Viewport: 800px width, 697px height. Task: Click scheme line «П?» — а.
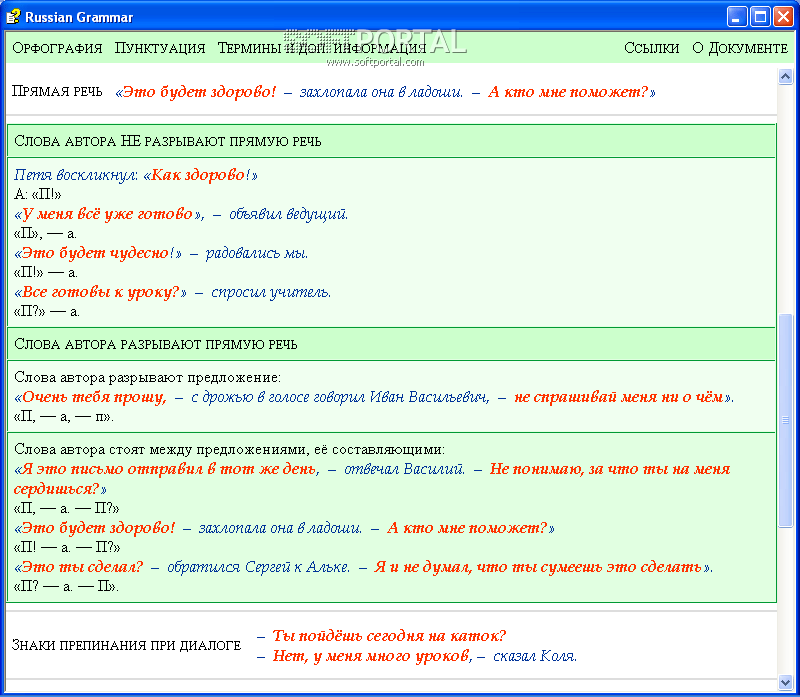pos(46,311)
